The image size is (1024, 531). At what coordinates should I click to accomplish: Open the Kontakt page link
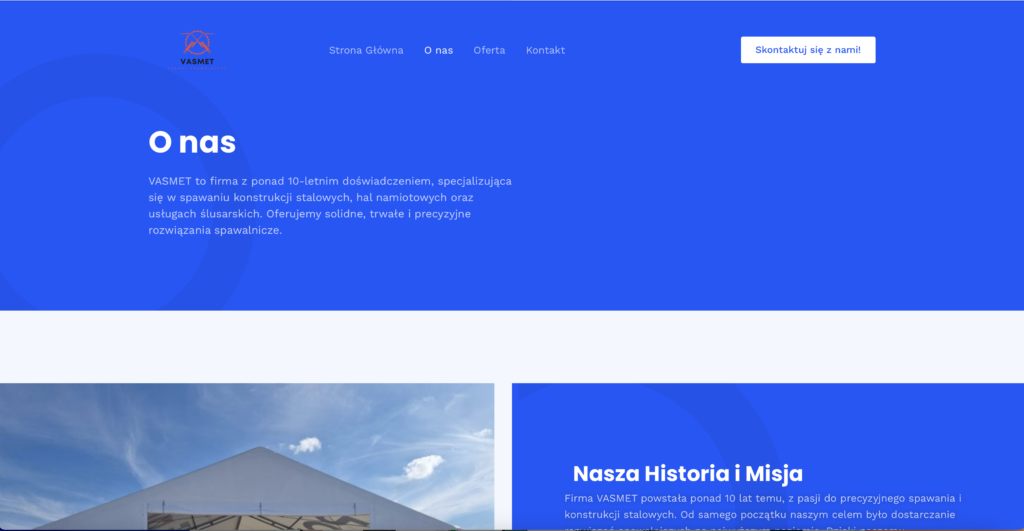[x=545, y=50]
